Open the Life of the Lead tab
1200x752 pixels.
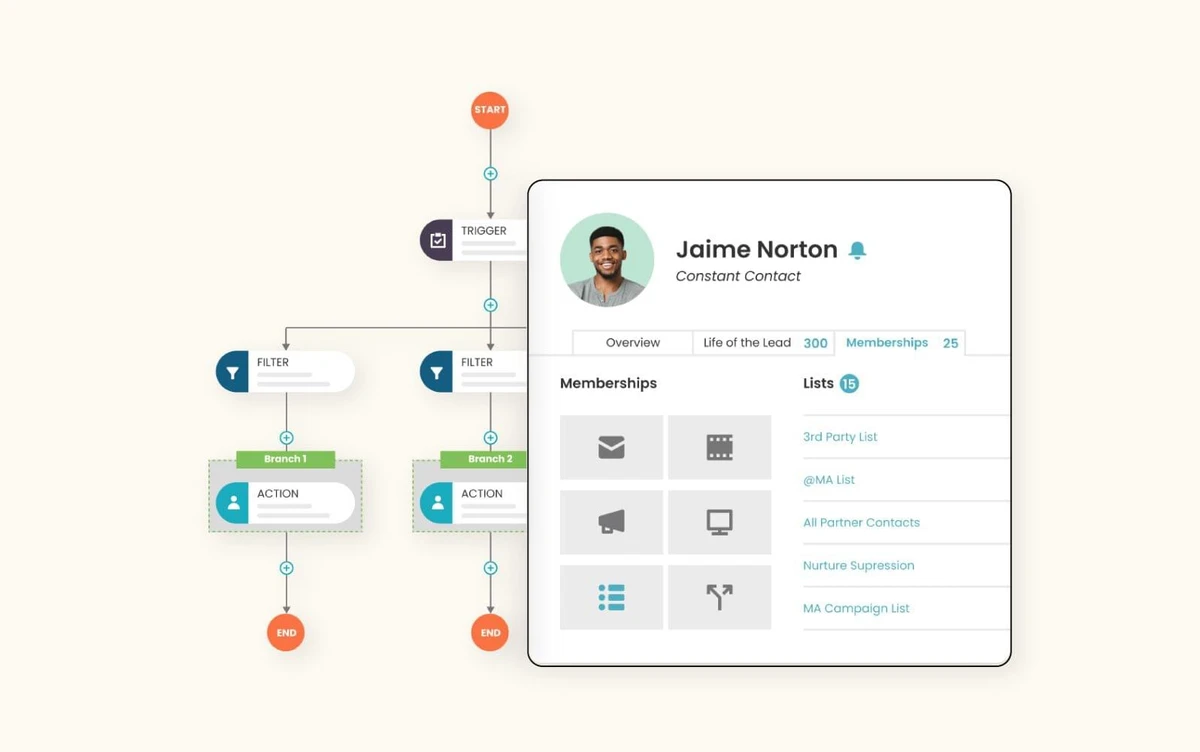(x=748, y=342)
